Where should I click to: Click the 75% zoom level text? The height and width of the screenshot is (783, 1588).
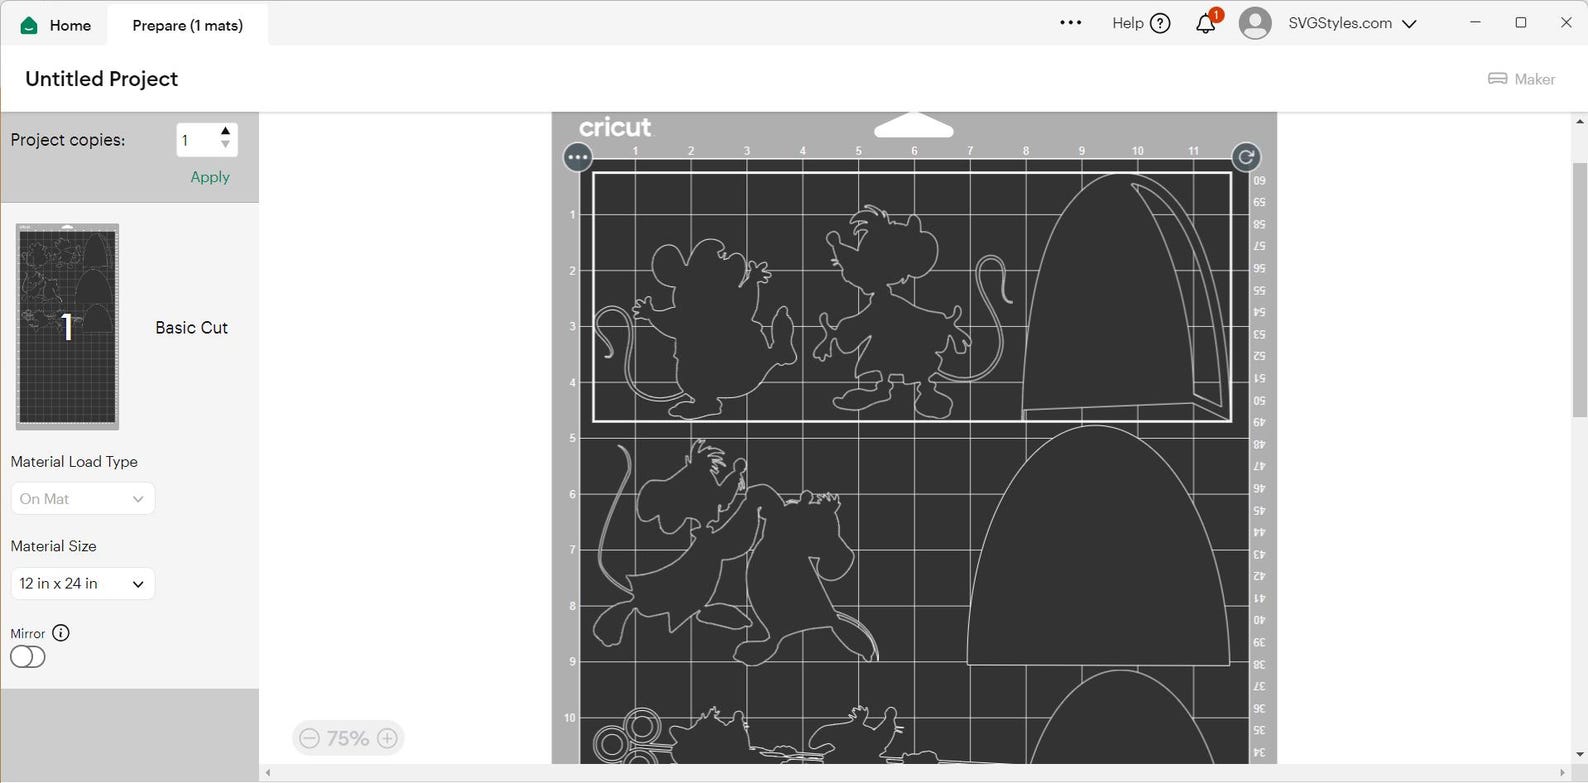pos(348,738)
